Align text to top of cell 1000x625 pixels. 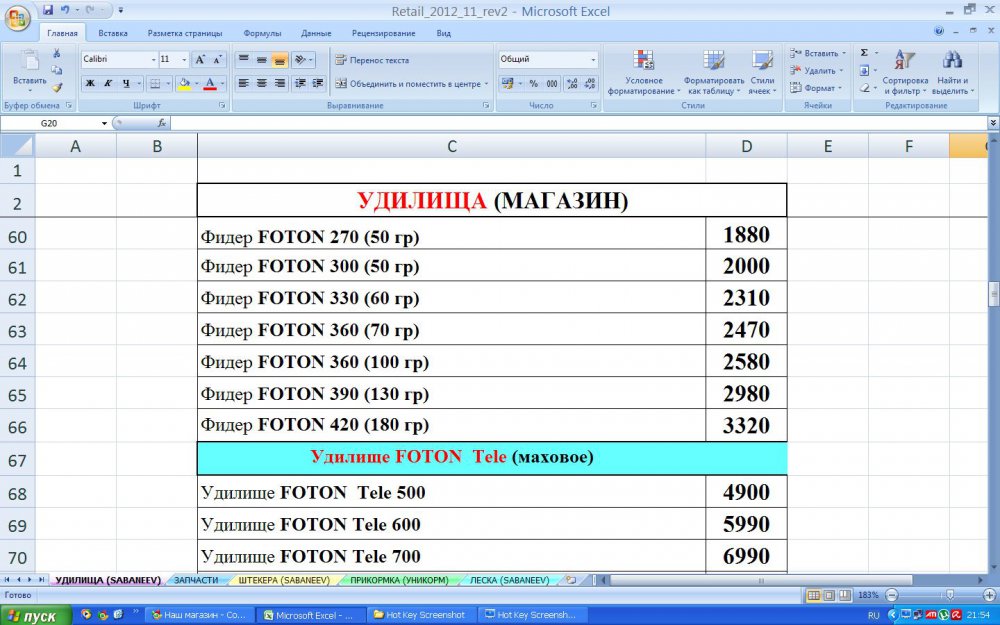(244, 59)
